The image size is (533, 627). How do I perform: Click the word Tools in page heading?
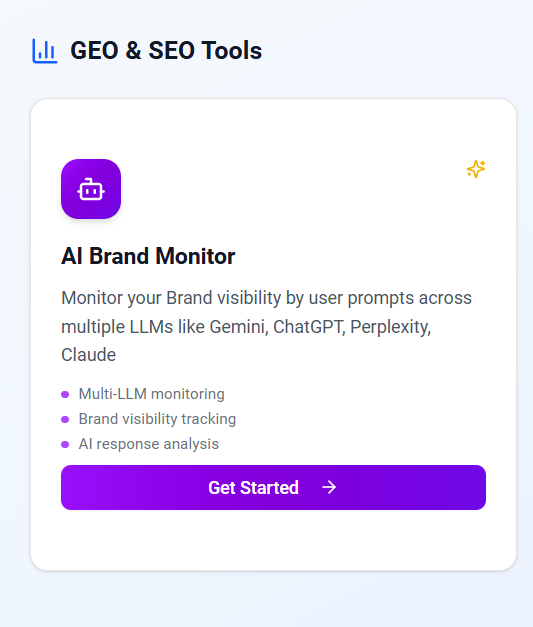pyautogui.click(x=232, y=50)
